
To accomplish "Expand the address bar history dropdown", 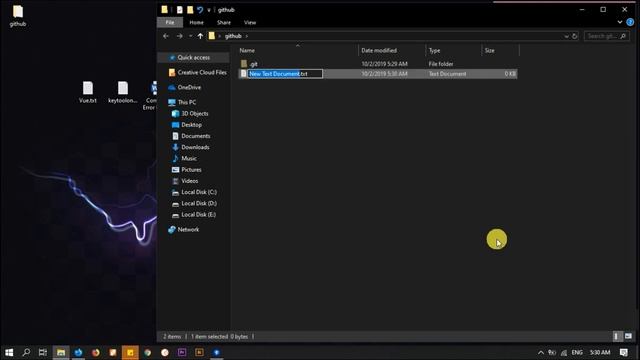I will pos(567,36).
